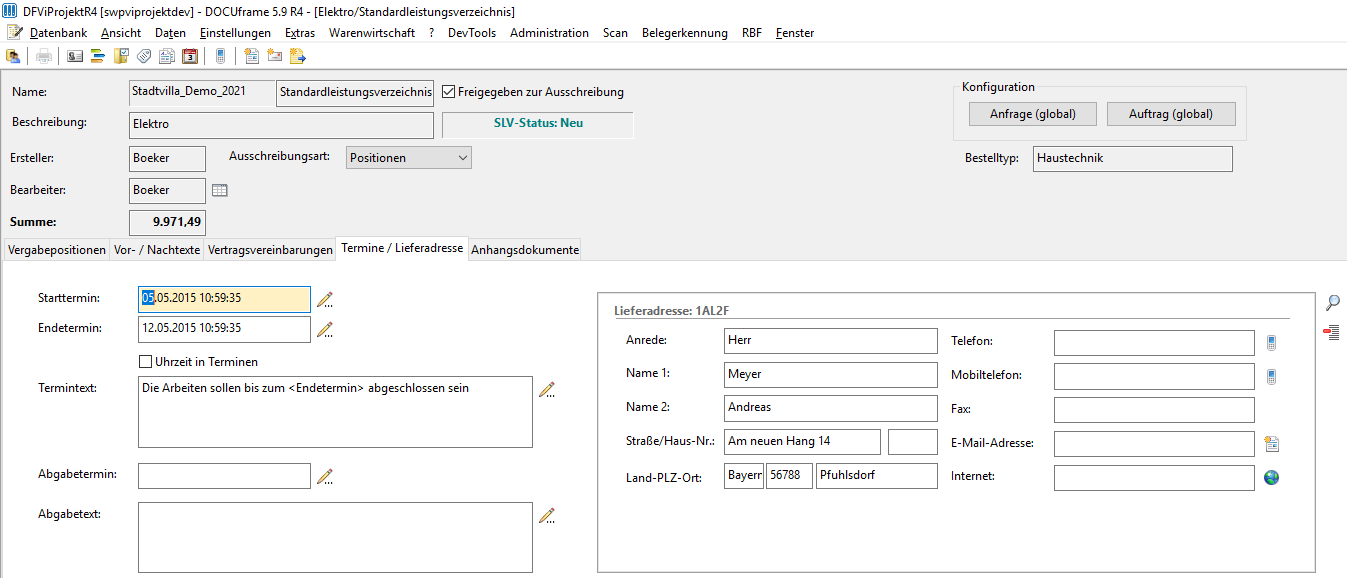Click the empty E-Mail-Adresse input field
1347x578 pixels.
(1154, 444)
